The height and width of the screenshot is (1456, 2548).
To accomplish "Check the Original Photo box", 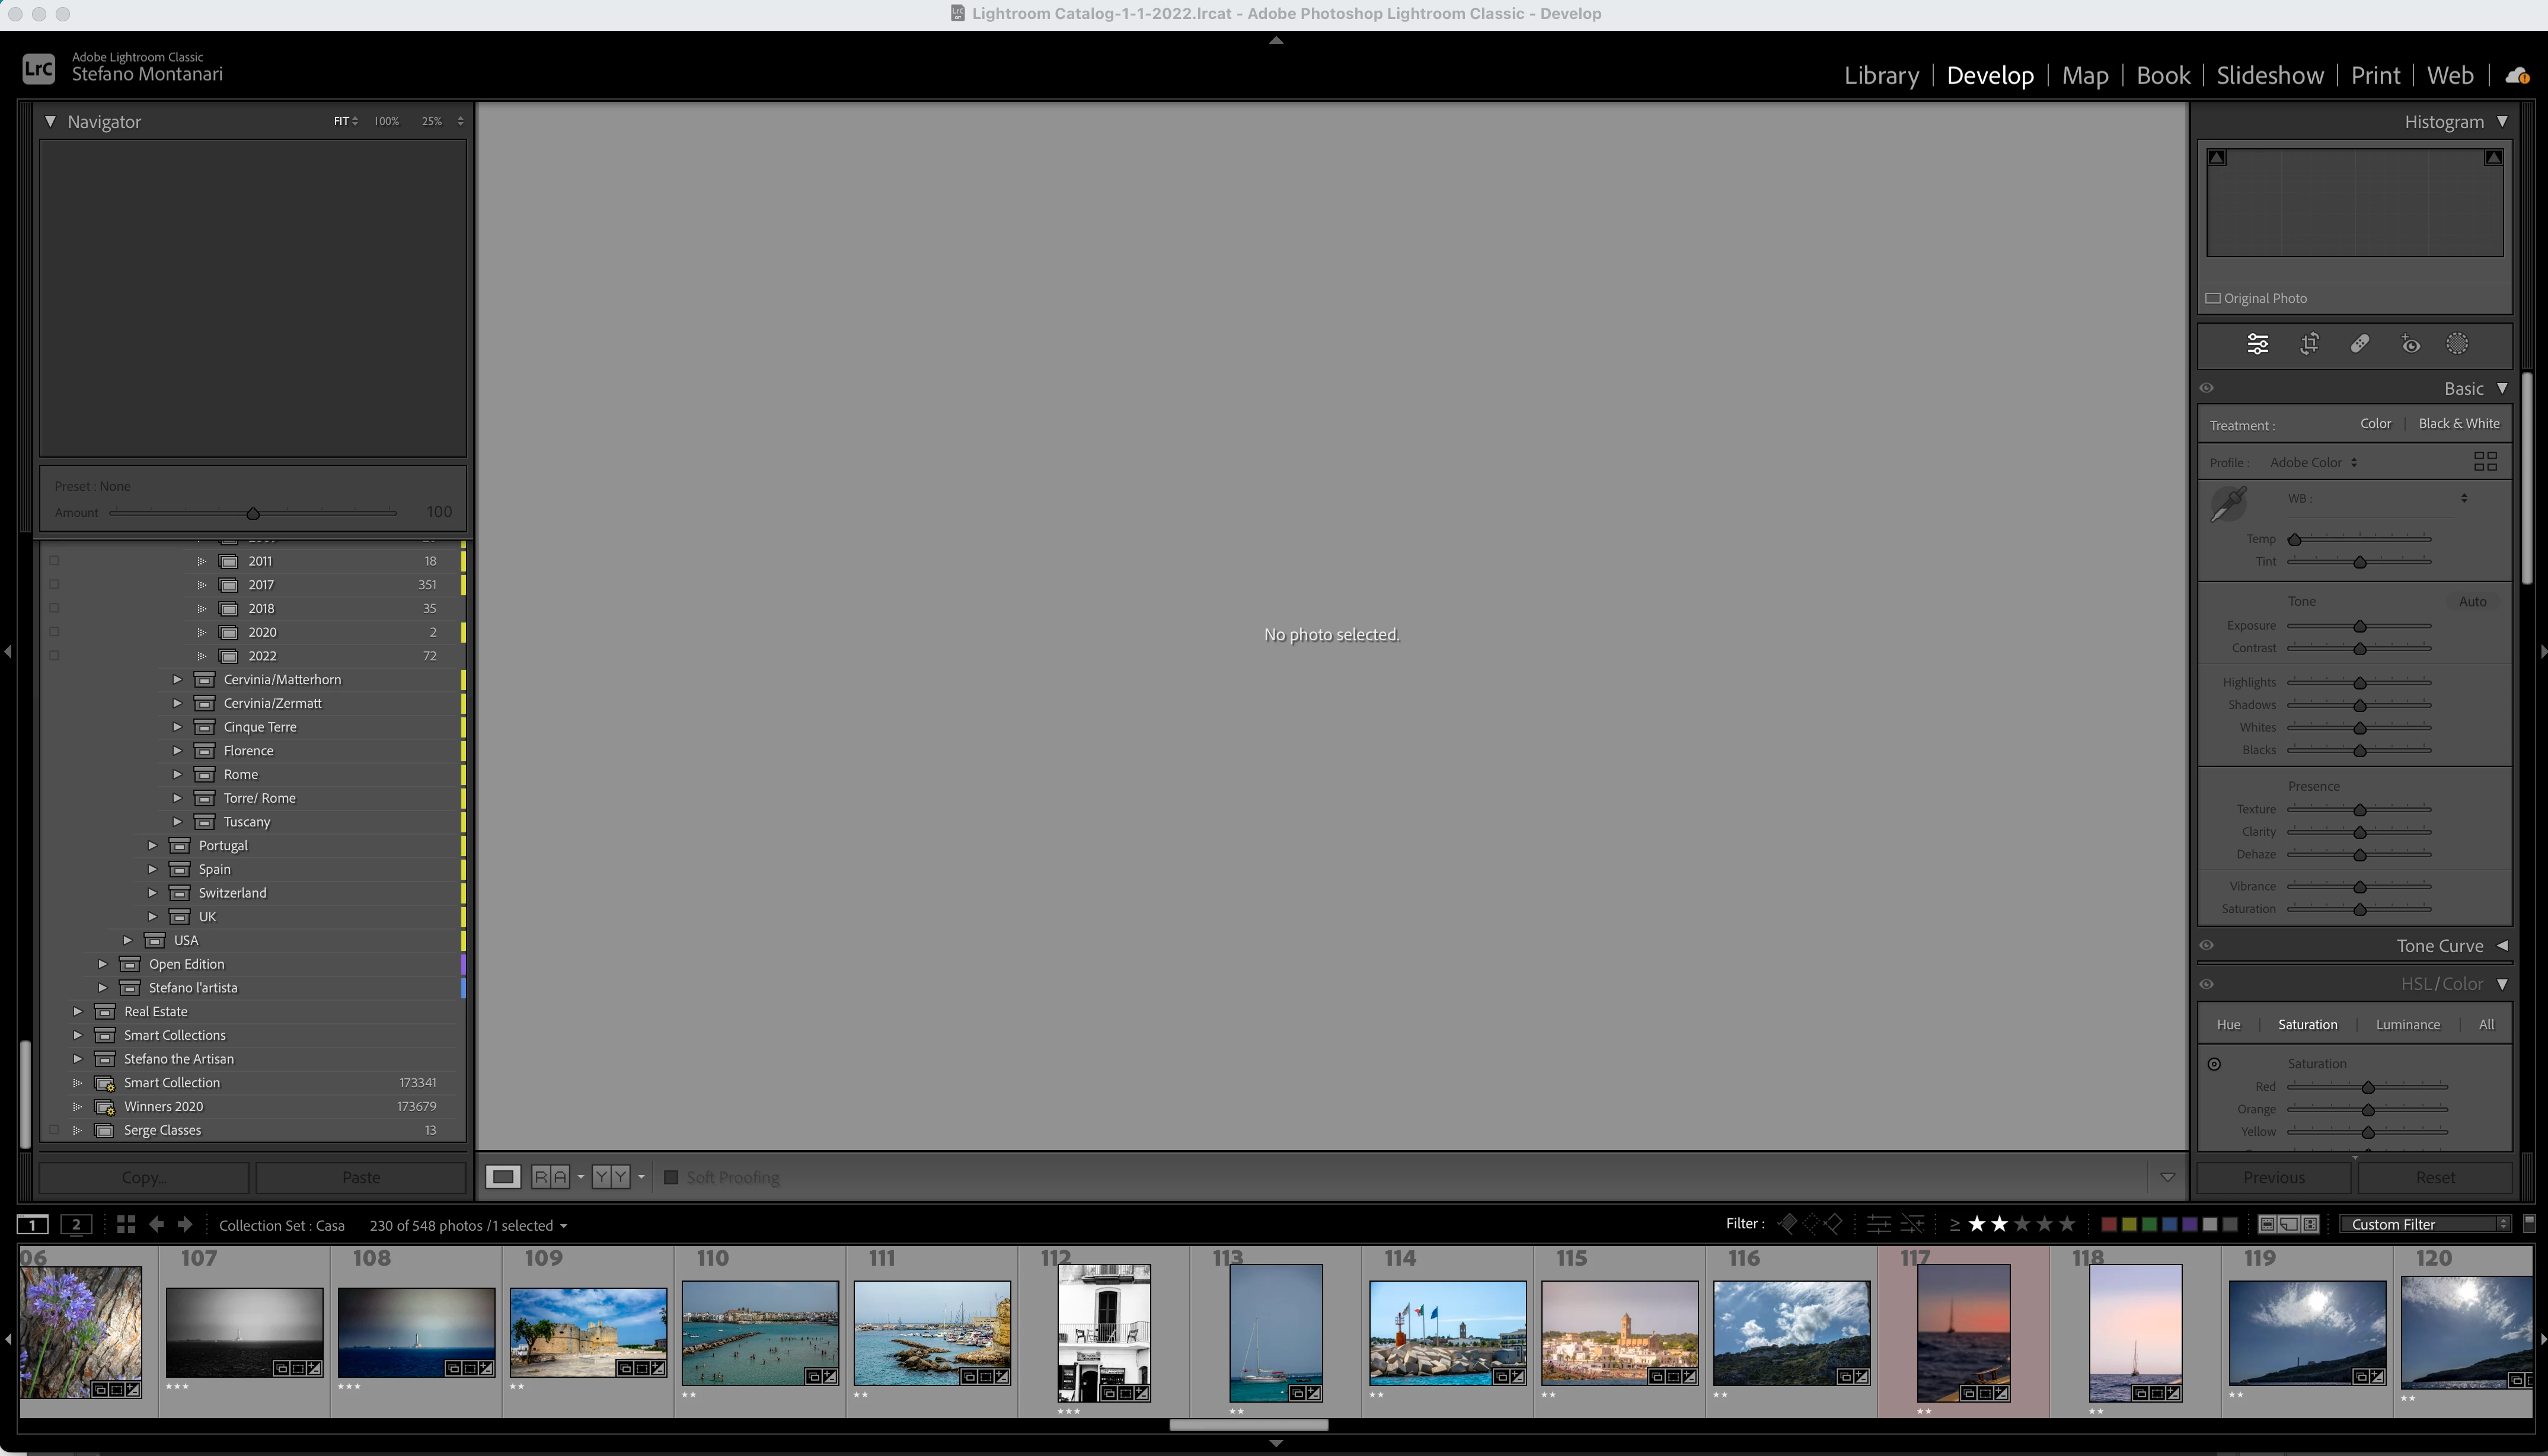I will click(2213, 298).
